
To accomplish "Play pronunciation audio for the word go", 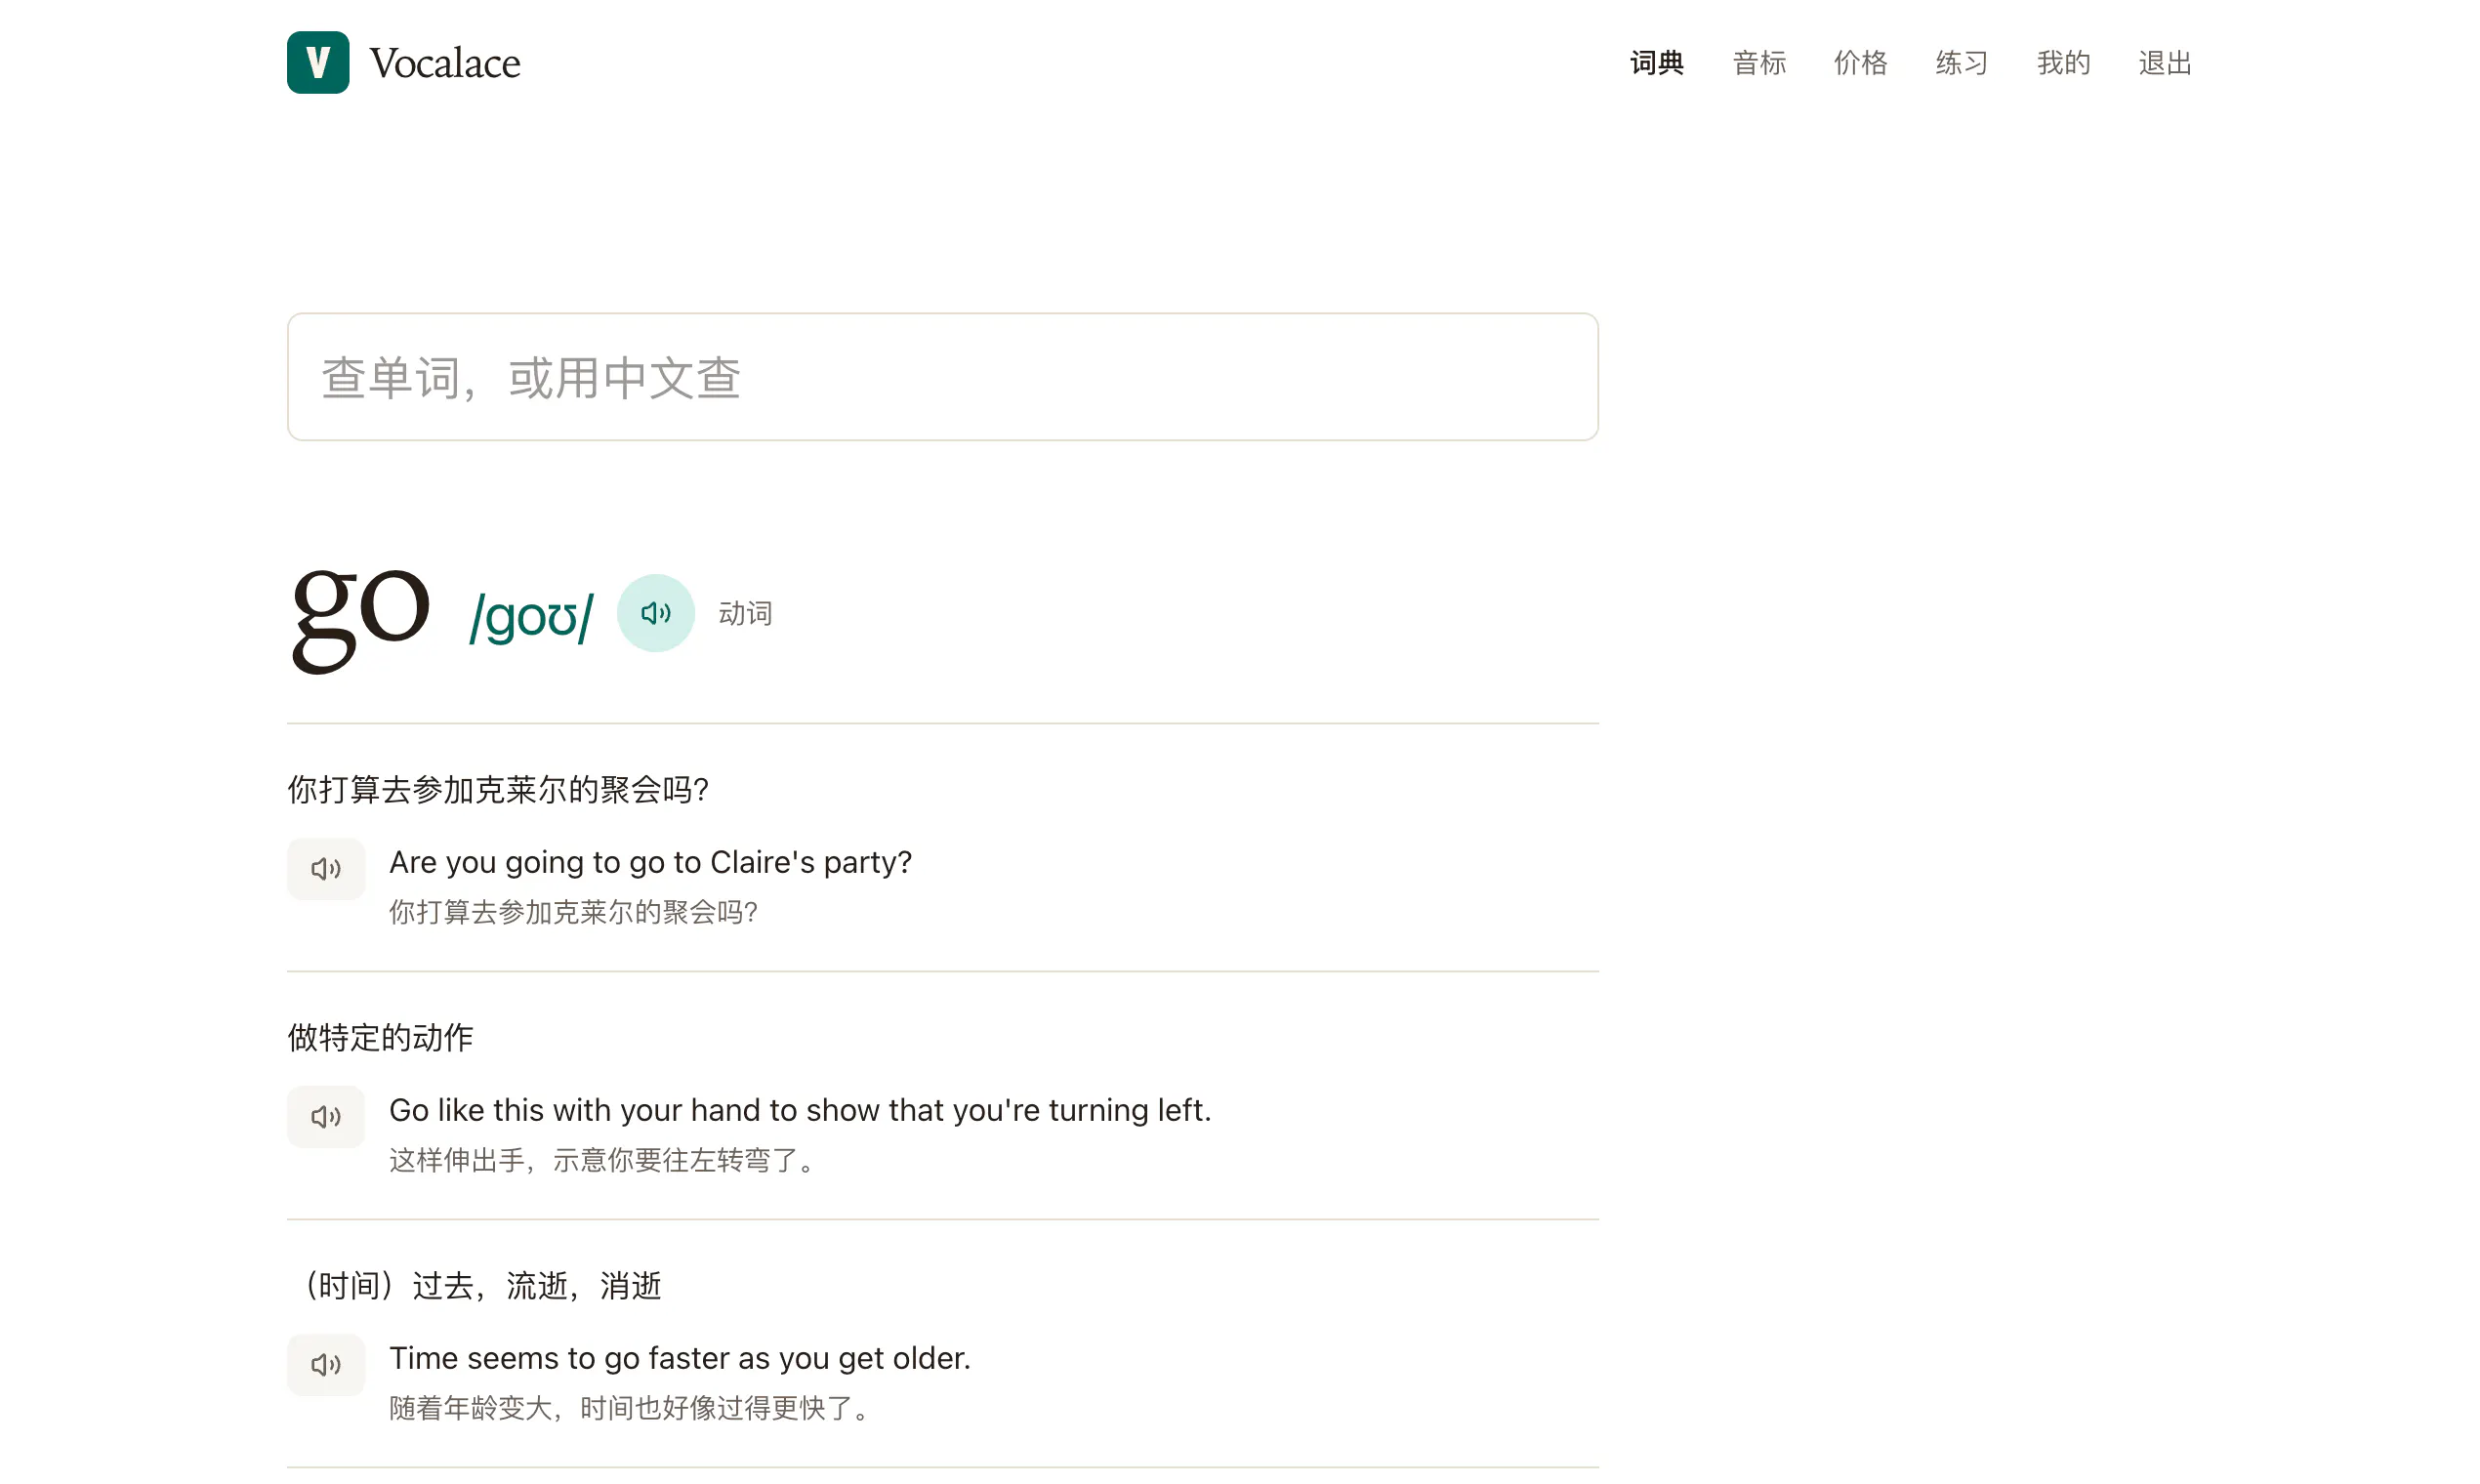I will [x=655, y=613].
